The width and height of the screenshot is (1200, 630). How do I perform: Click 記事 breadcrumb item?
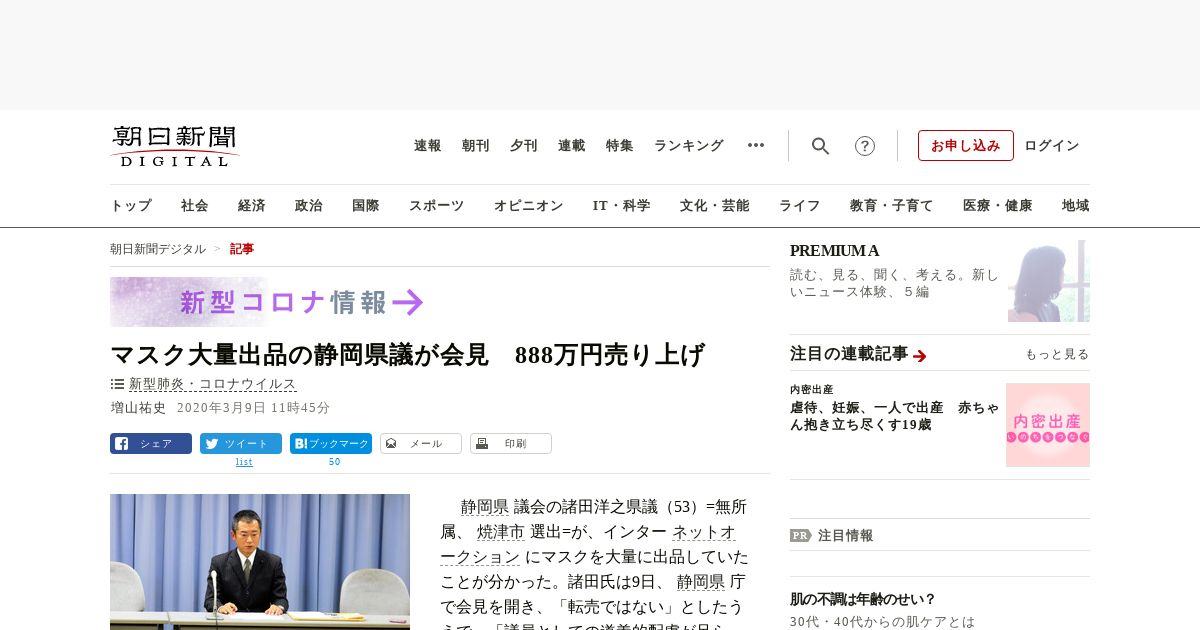click(242, 249)
